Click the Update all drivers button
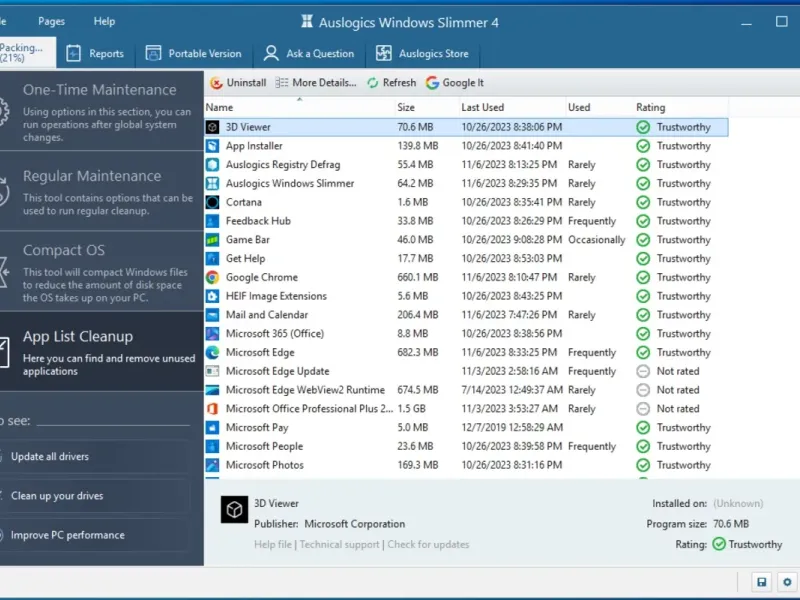800x600 pixels. pos(50,457)
